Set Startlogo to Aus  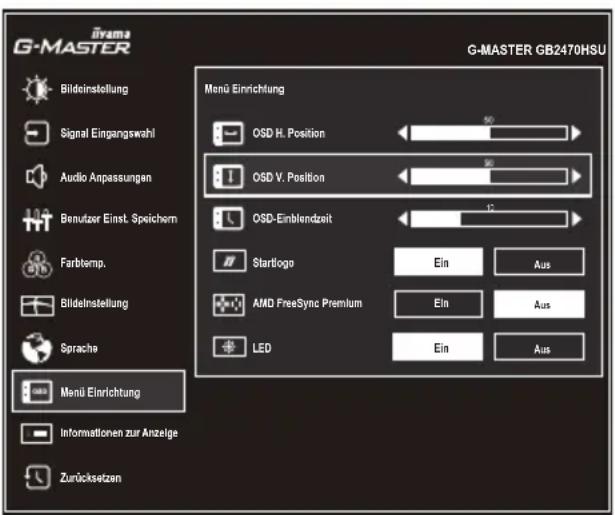(539, 262)
